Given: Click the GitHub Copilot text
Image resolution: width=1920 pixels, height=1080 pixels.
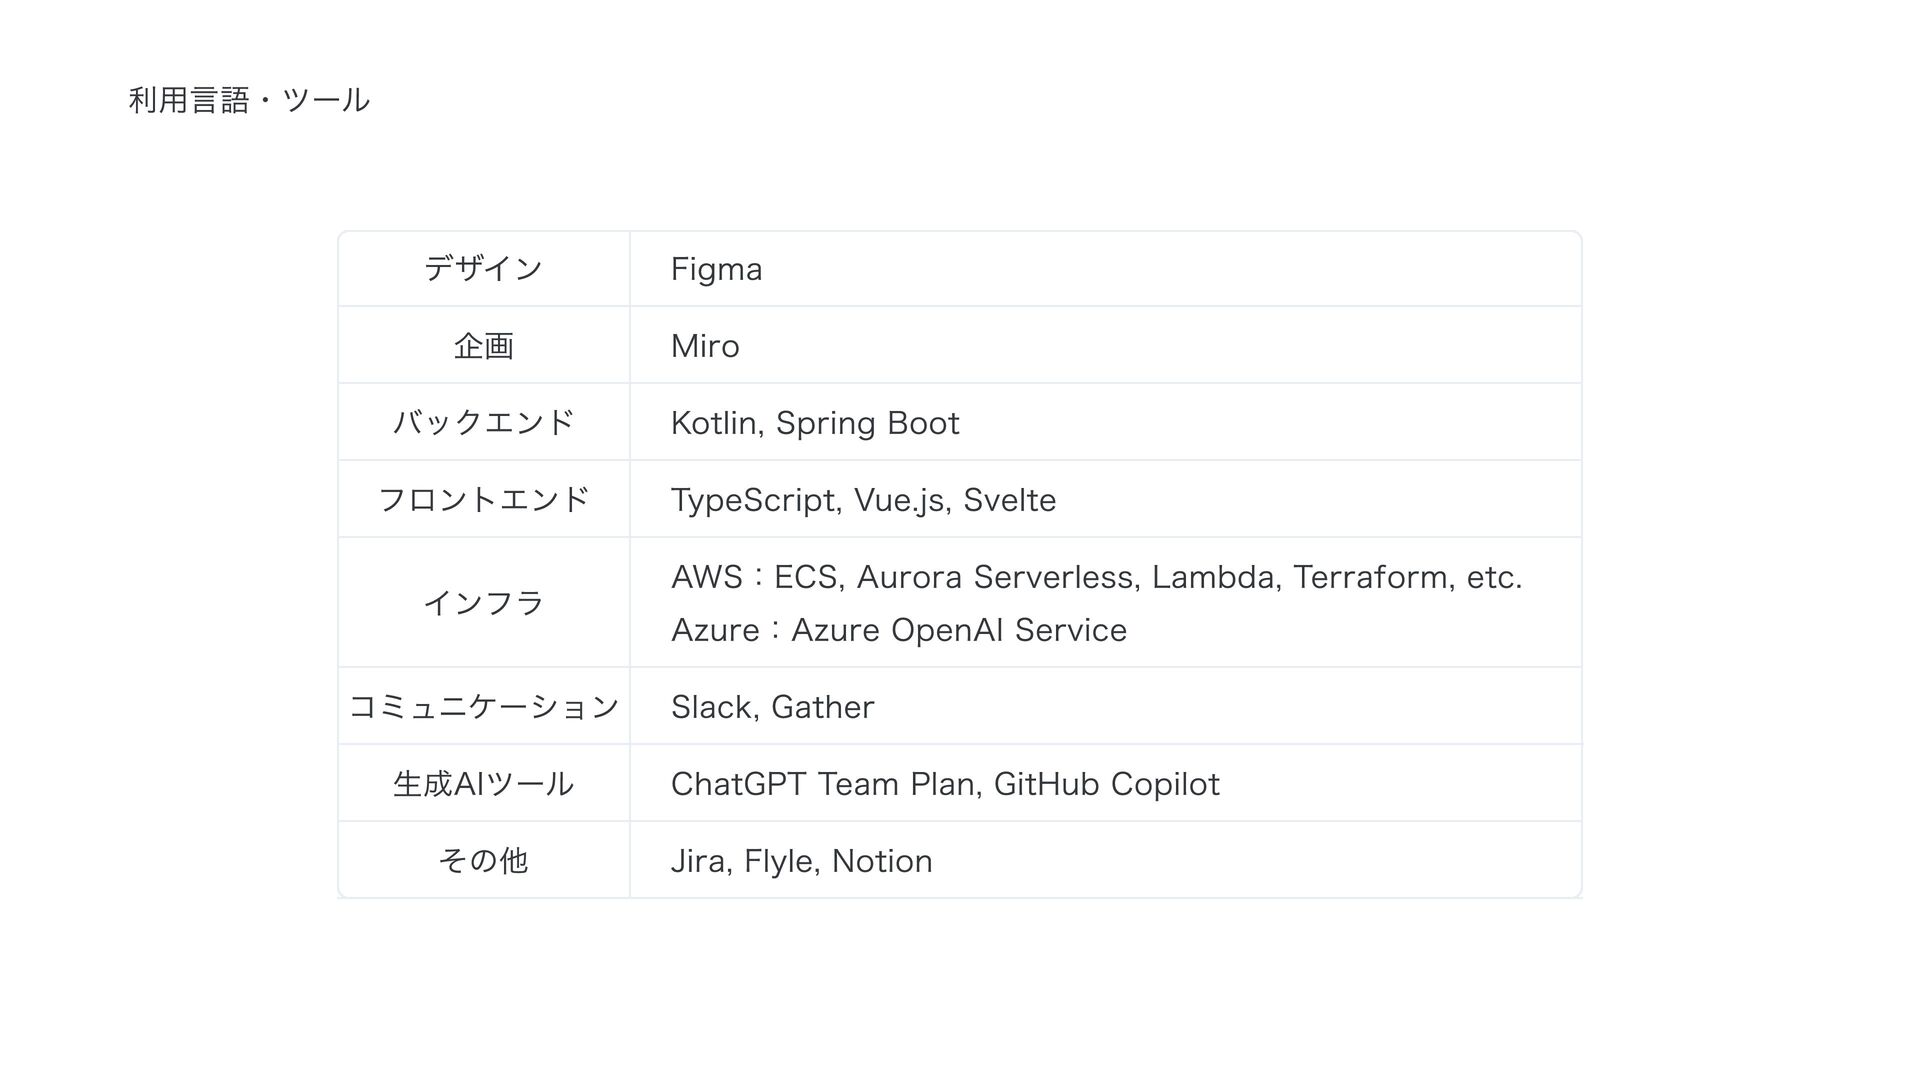Looking at the screenshot, I should tap(1106, 784).
